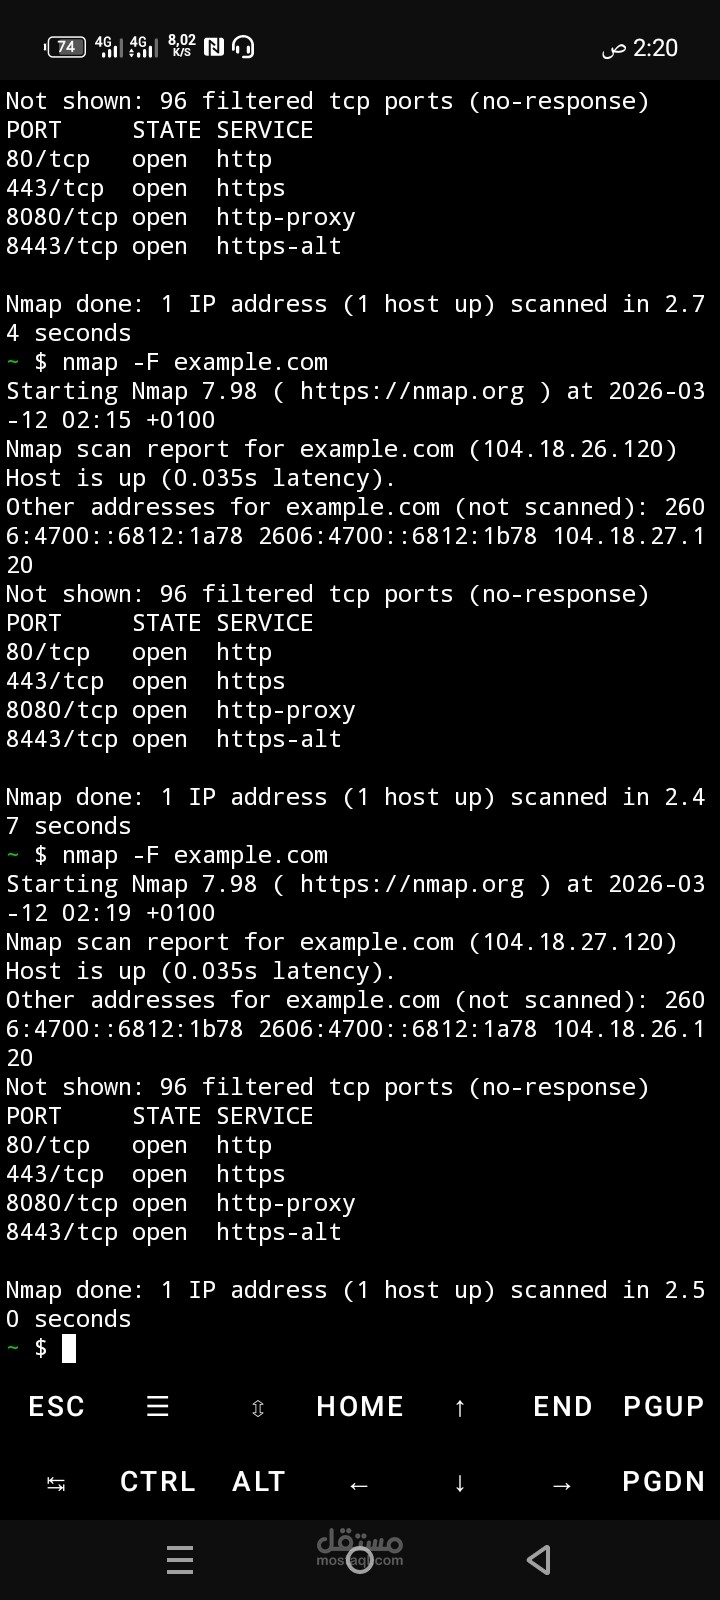Tap the down arrow key
Screen dimensions: 720x1600
coord(460,1483)
